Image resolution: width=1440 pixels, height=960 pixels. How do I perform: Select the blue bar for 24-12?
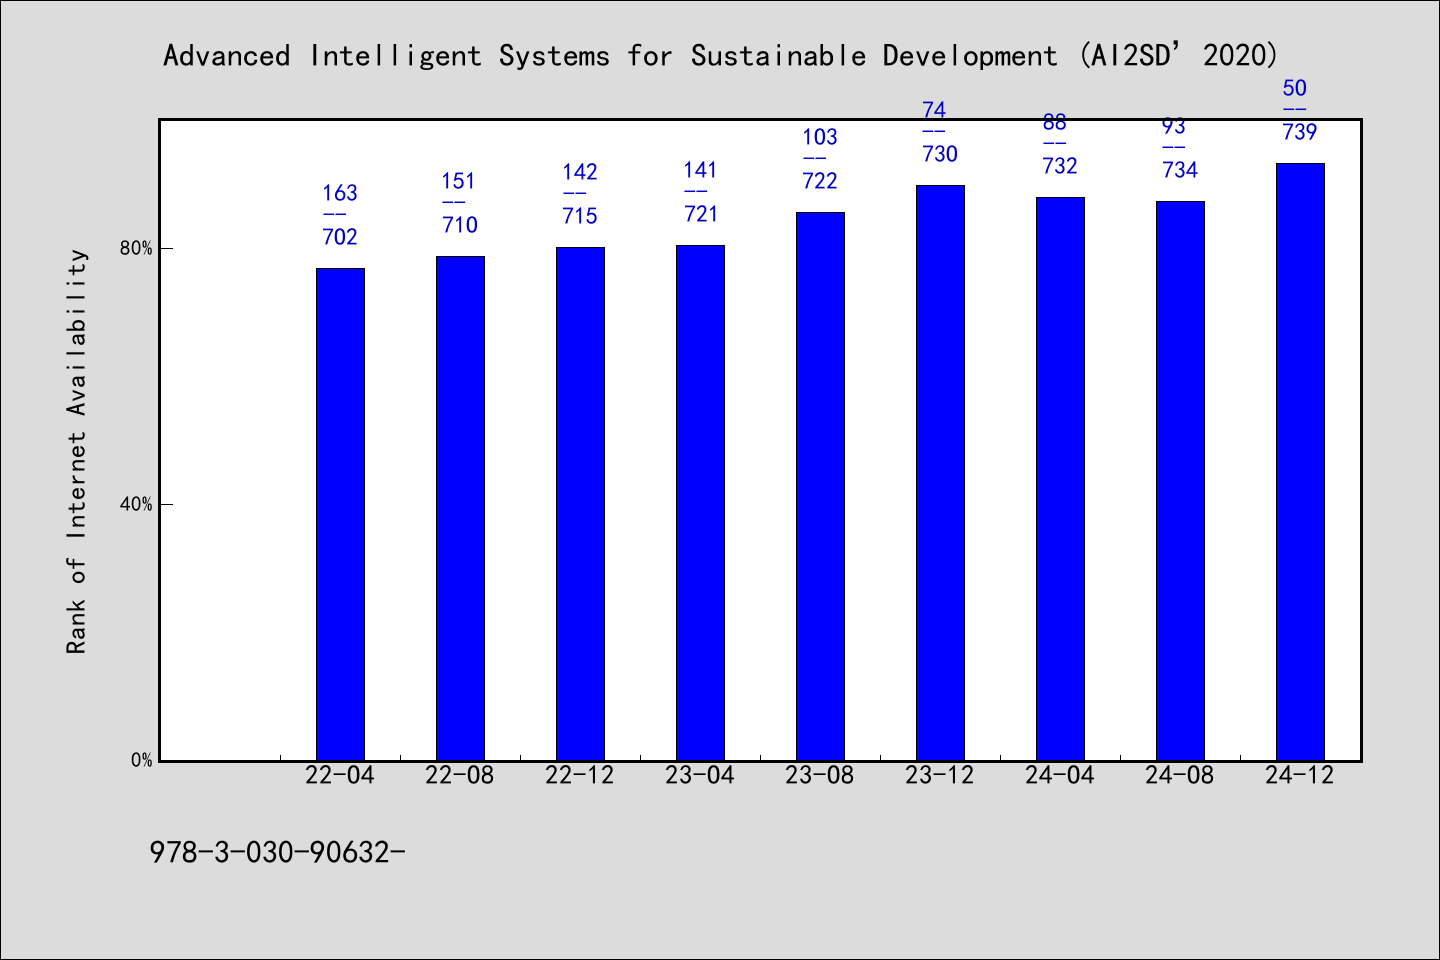coord(1300,462)
